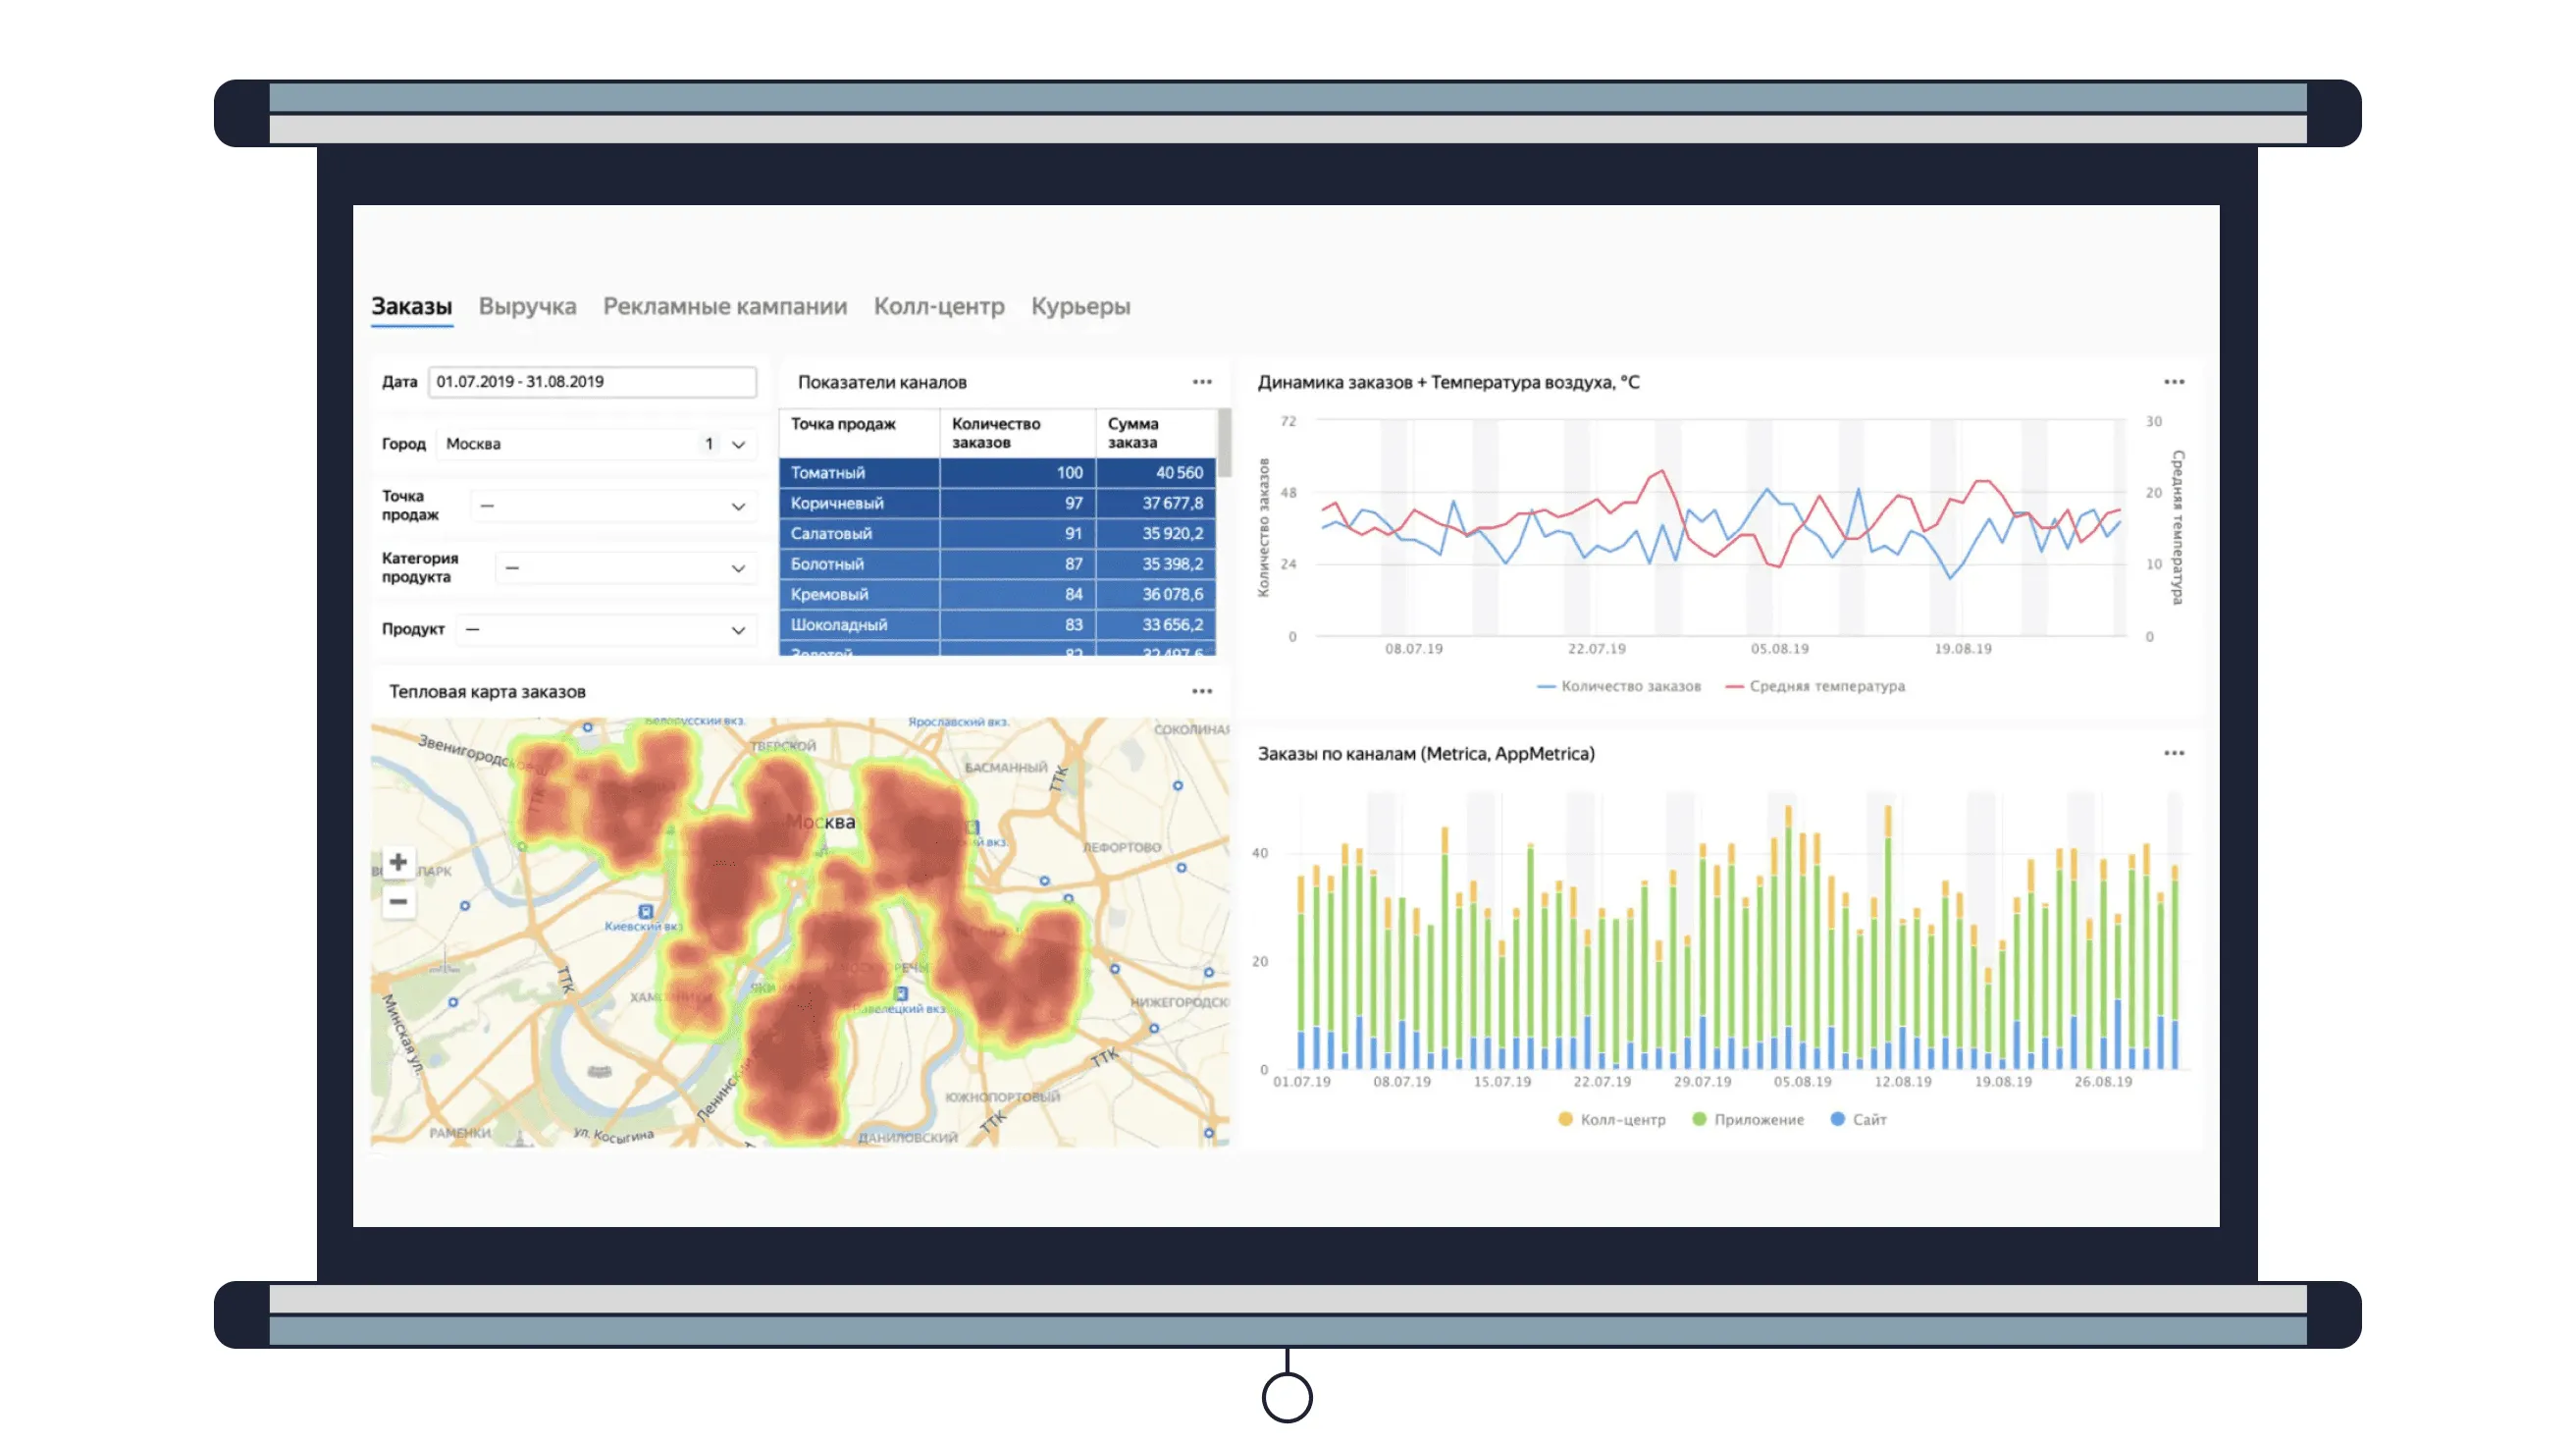Click the Киевский вокзал map marker

click(645, 912)
